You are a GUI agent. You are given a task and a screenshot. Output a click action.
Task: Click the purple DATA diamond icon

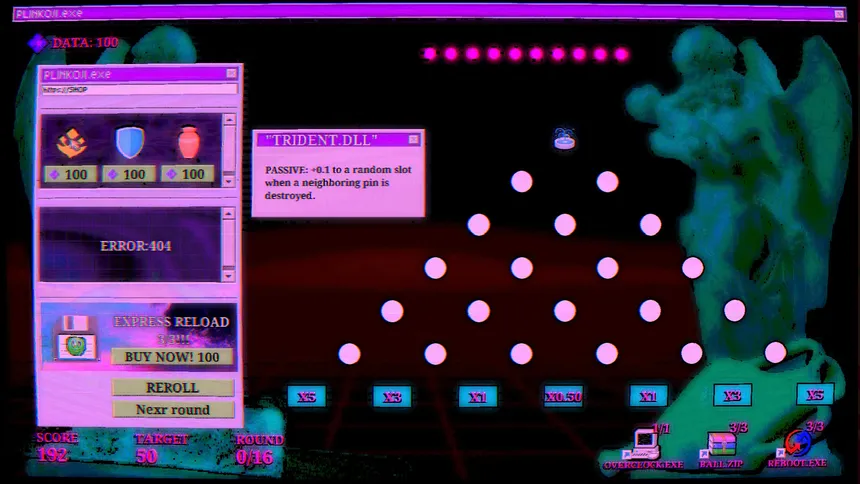[37, 43]
